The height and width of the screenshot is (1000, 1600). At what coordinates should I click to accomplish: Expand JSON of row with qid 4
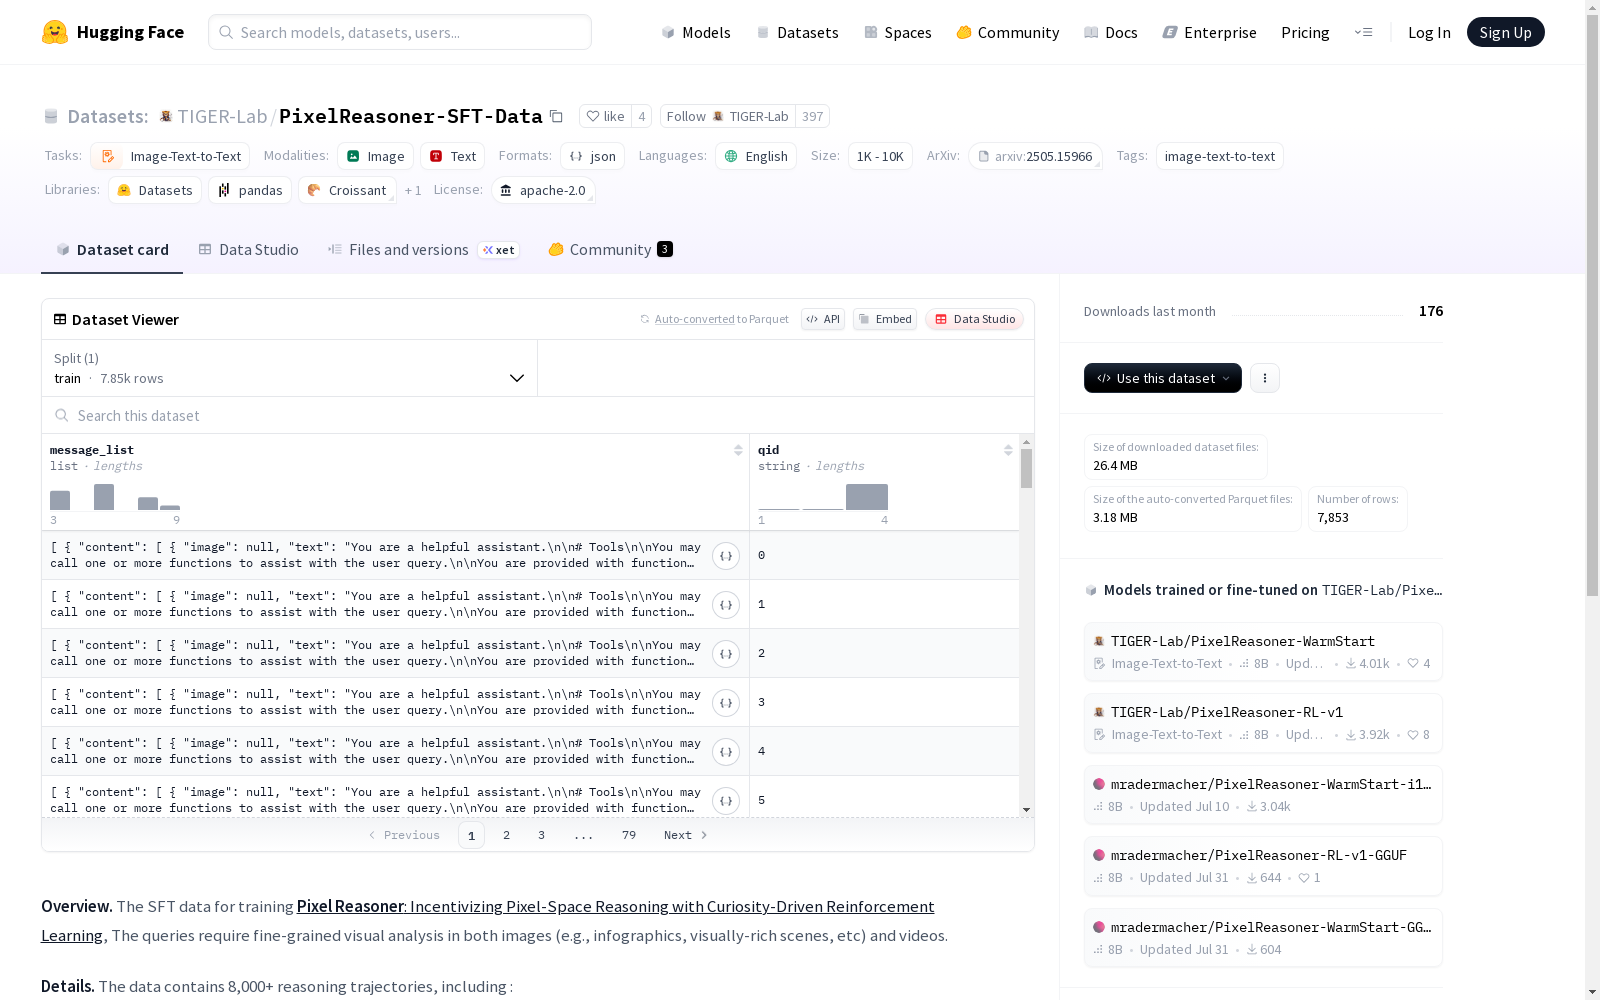pyautogui.click(x=726, y=752)
